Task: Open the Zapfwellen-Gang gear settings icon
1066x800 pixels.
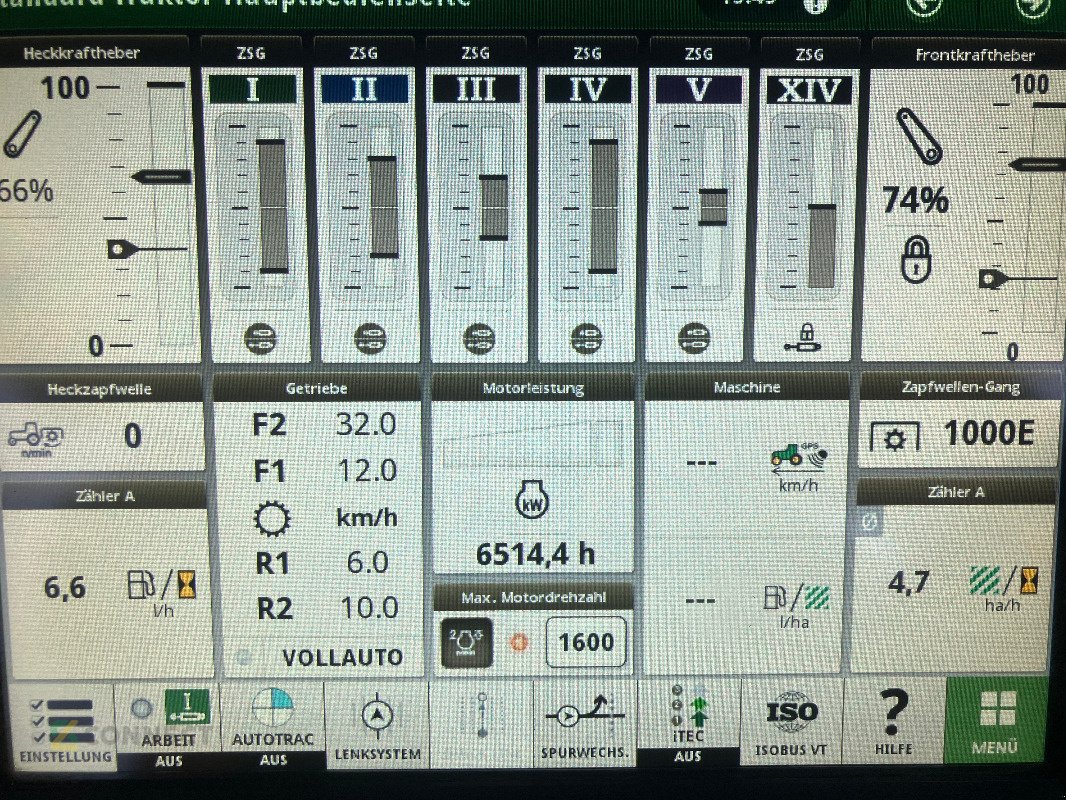Action: 893,437
